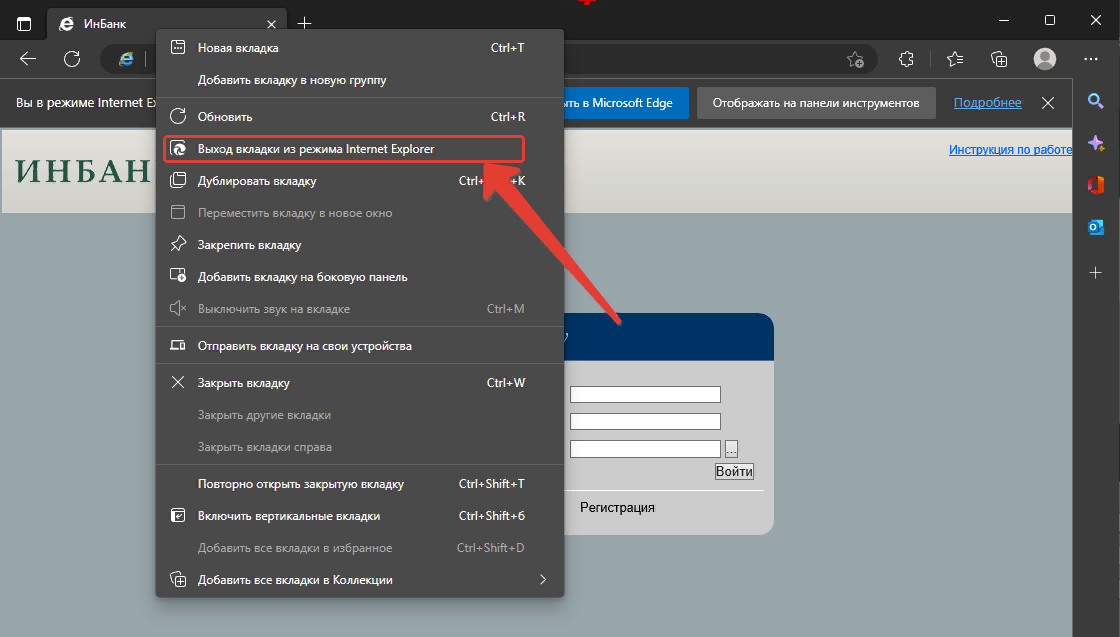Screen dimensions: 1120x637
Task: Click 'Отображать на панели инструментов' button
Action: (816, 103)
